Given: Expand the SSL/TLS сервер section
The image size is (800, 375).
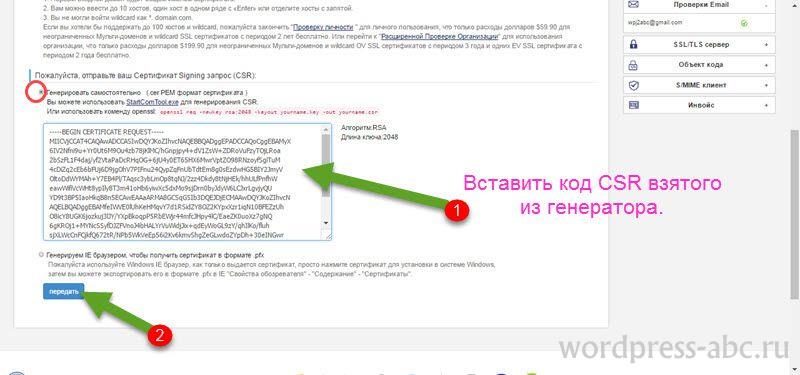Looking at the screenshot, I should (x=766, y=45).
